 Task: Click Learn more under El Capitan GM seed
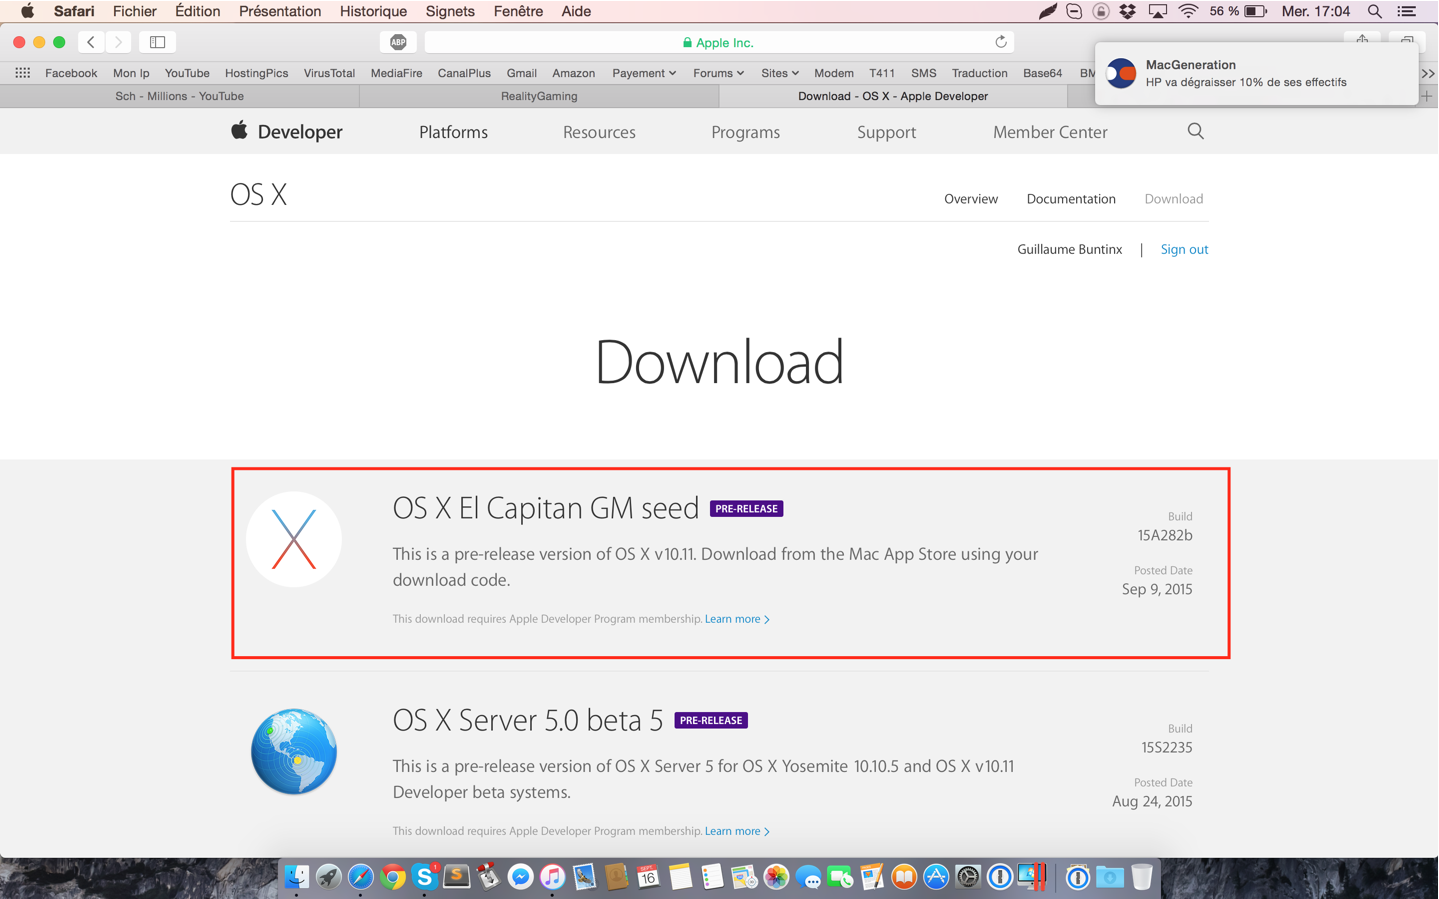pos(737,619)
